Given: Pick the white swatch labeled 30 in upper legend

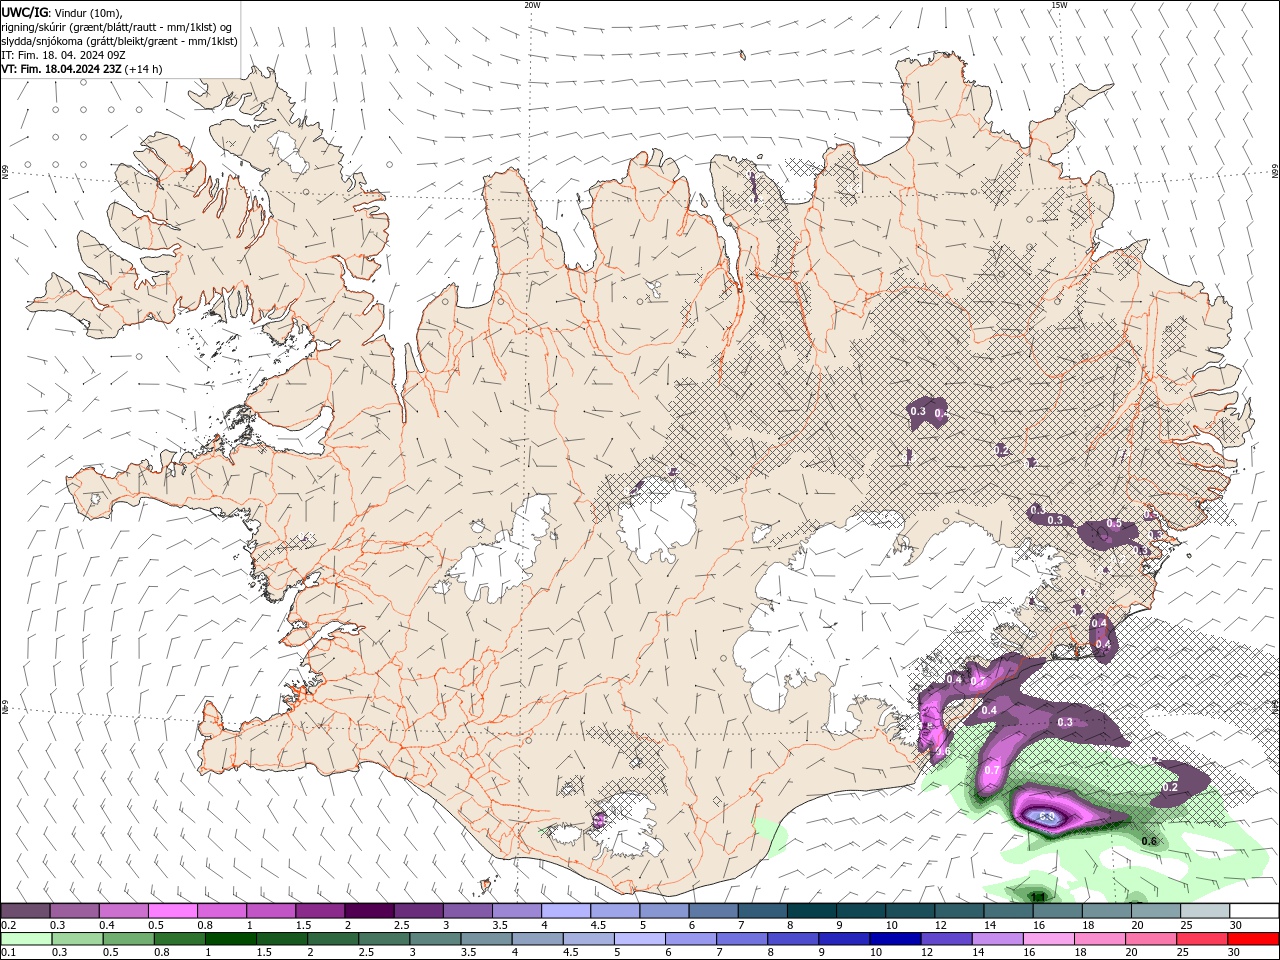Looking at the screenshot, I should click(1254, 911).
